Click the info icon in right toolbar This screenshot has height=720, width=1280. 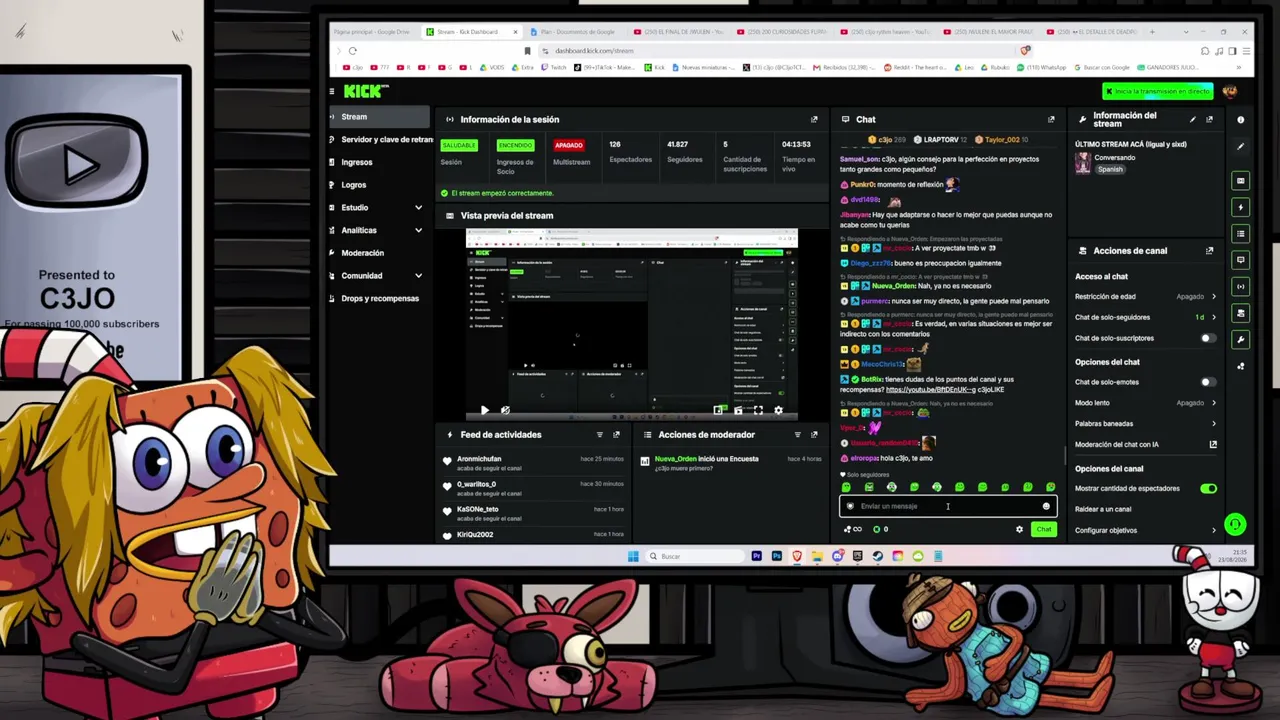[x=1241, y=120]
